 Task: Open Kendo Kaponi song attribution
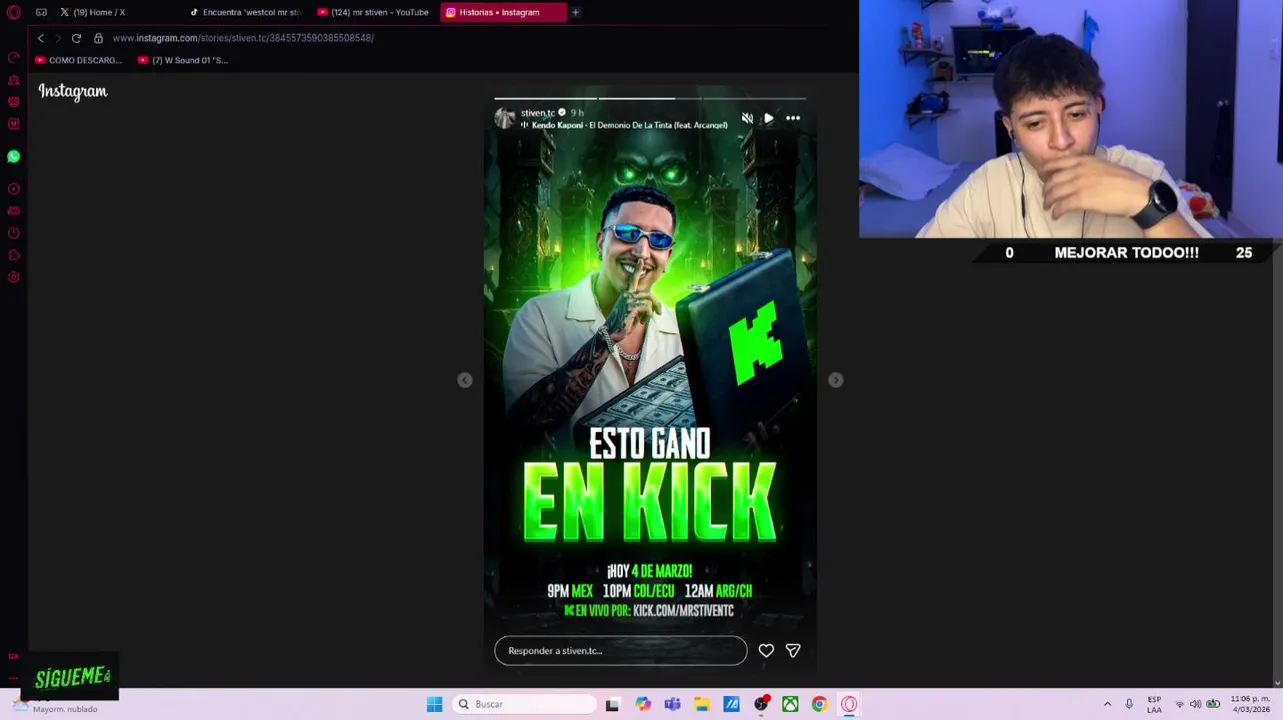click(x=629, y=125)
